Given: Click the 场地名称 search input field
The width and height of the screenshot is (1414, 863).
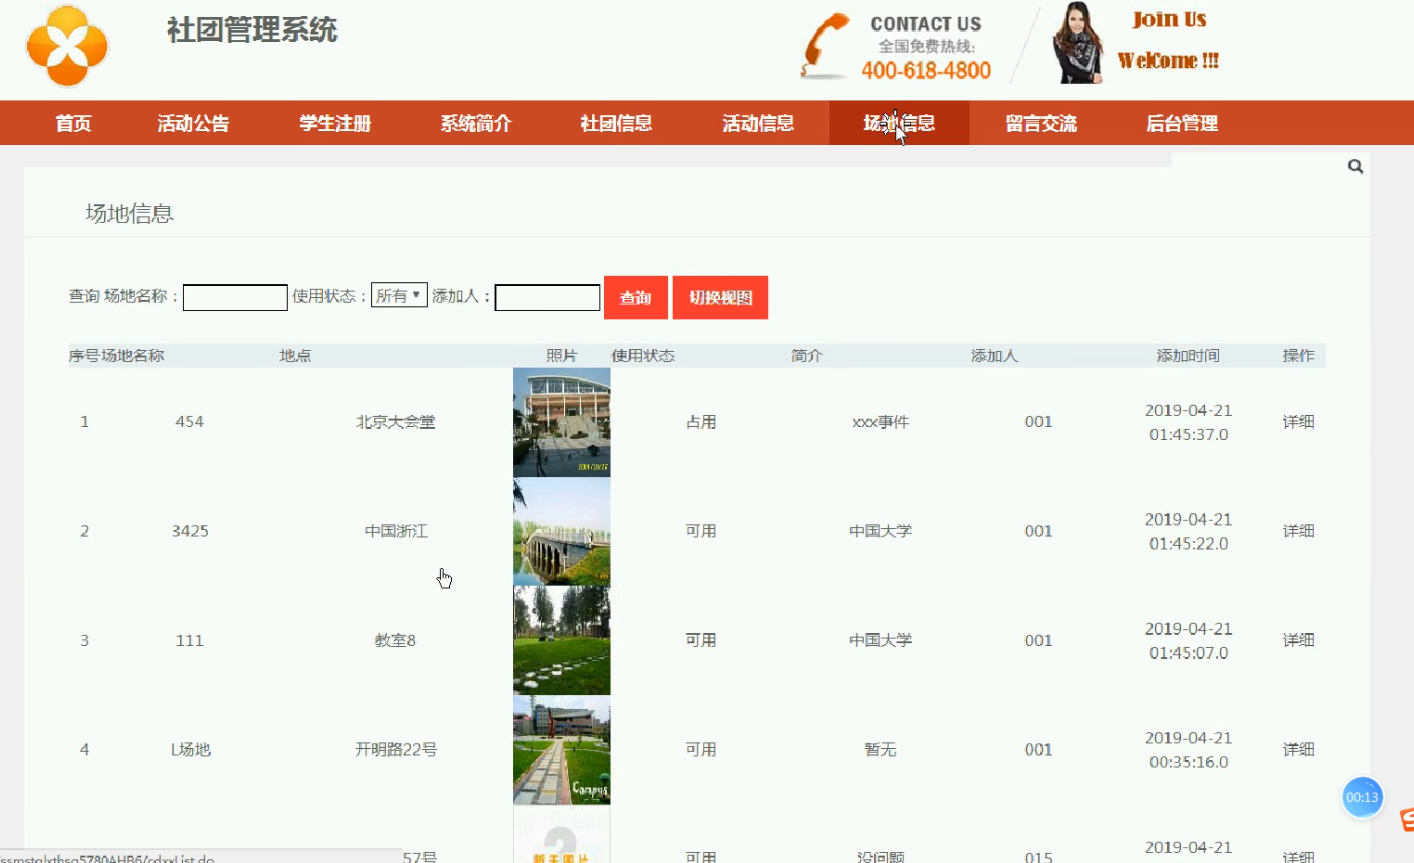Looking at the screenshot, I should point(235,297).
